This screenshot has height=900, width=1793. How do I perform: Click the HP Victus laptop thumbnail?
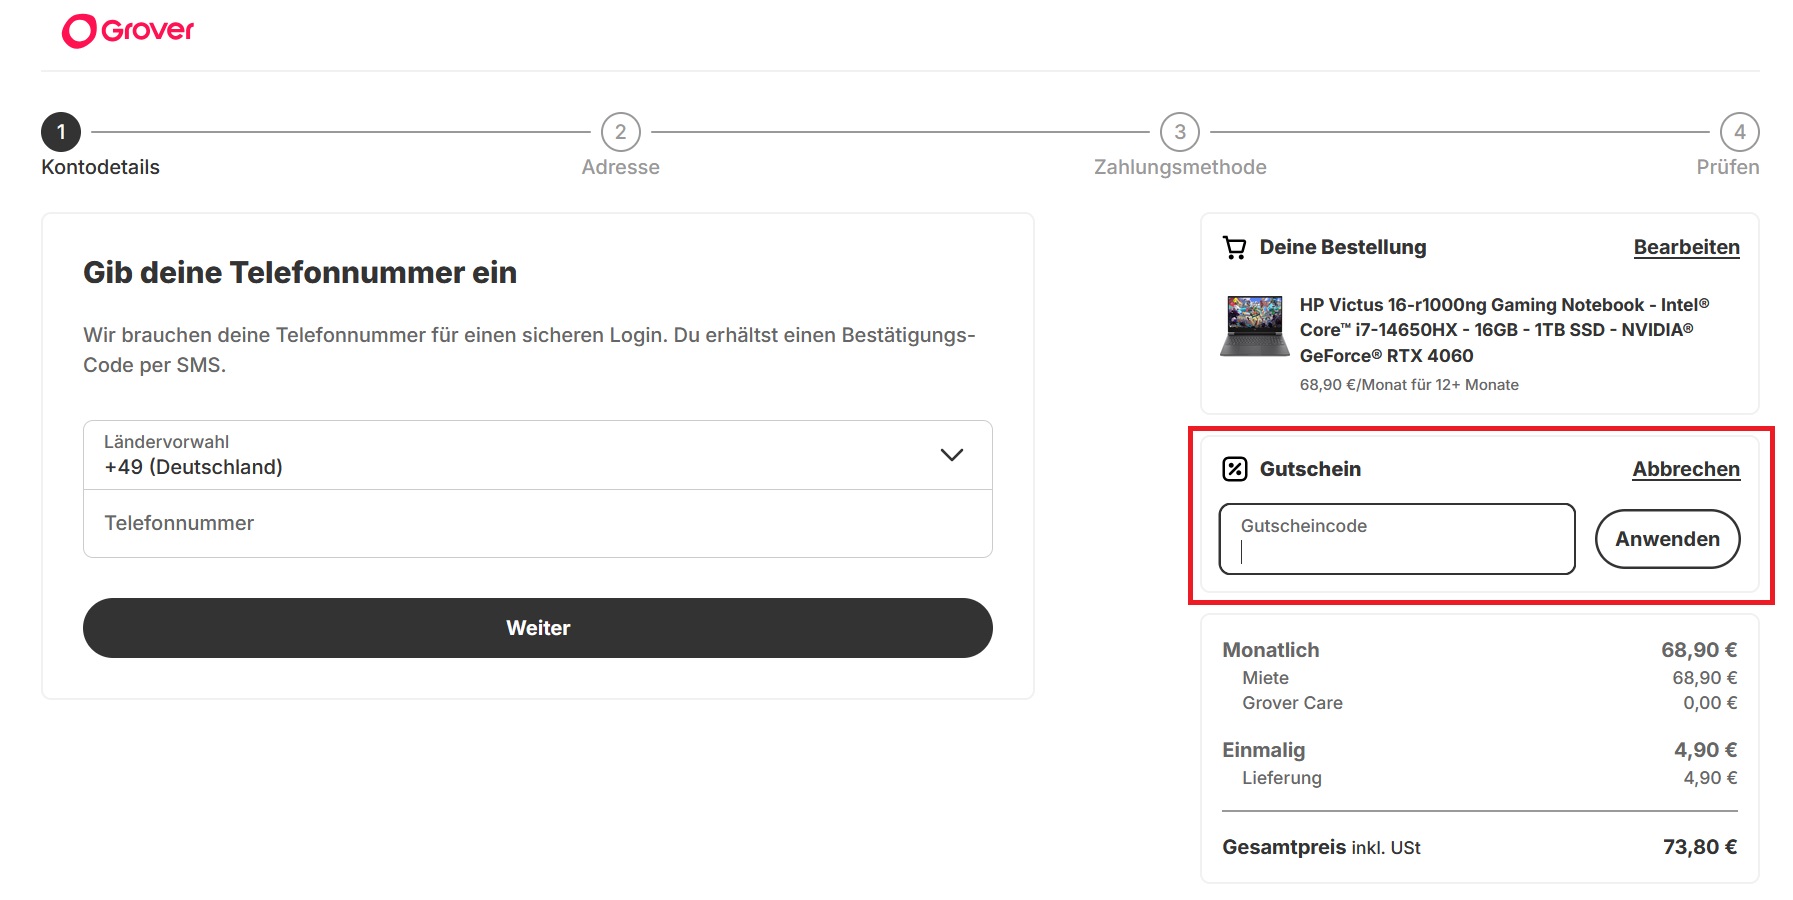[1254, 326]
